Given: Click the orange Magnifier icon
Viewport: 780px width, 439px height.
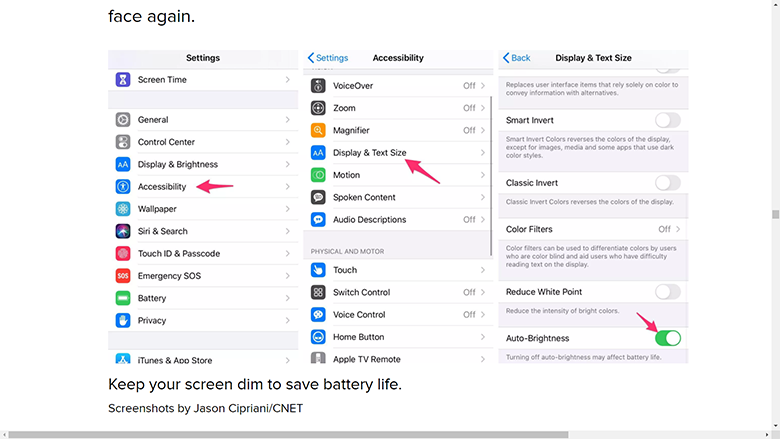Looking at the screenshot, I should 318,130.
